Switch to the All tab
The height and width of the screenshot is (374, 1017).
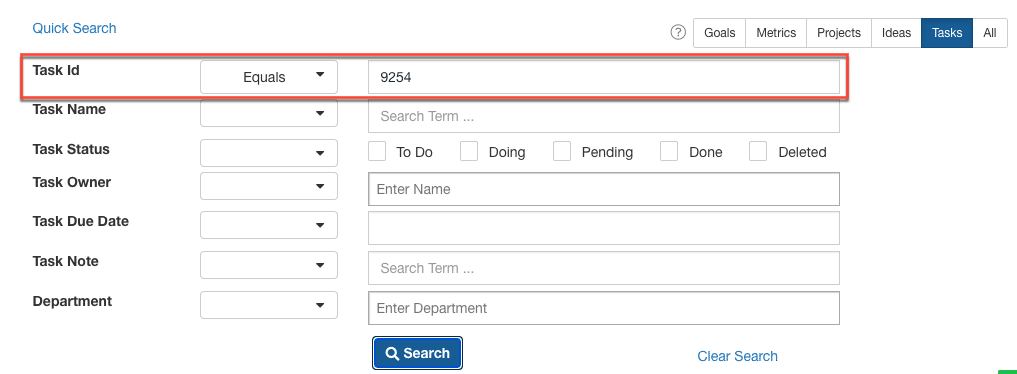coord(990,33)
